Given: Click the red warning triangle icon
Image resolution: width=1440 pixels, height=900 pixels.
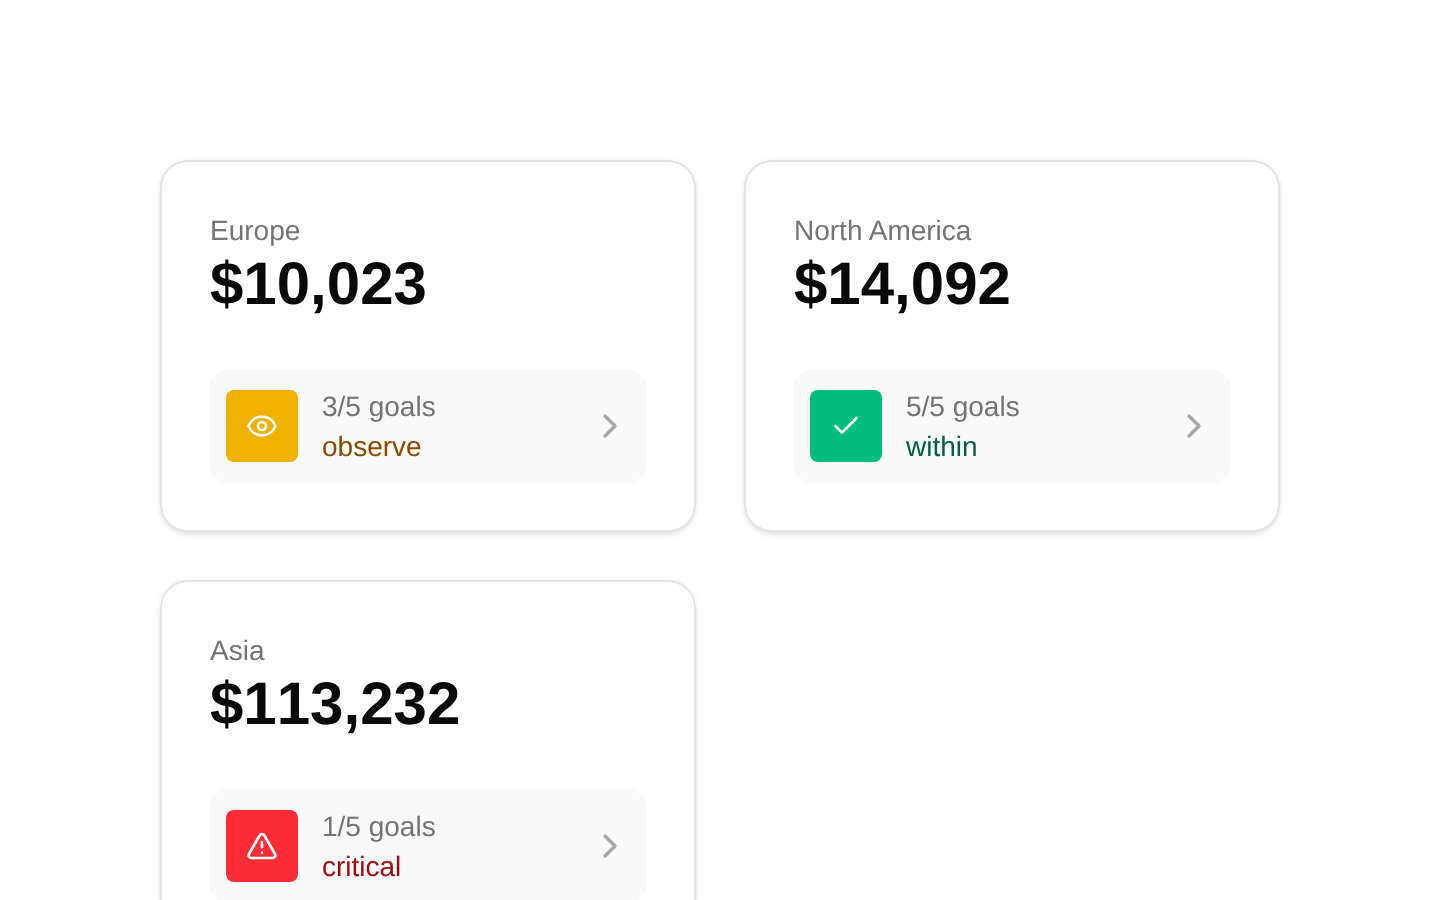Looking at the screenshot, I should pos(262,846).
